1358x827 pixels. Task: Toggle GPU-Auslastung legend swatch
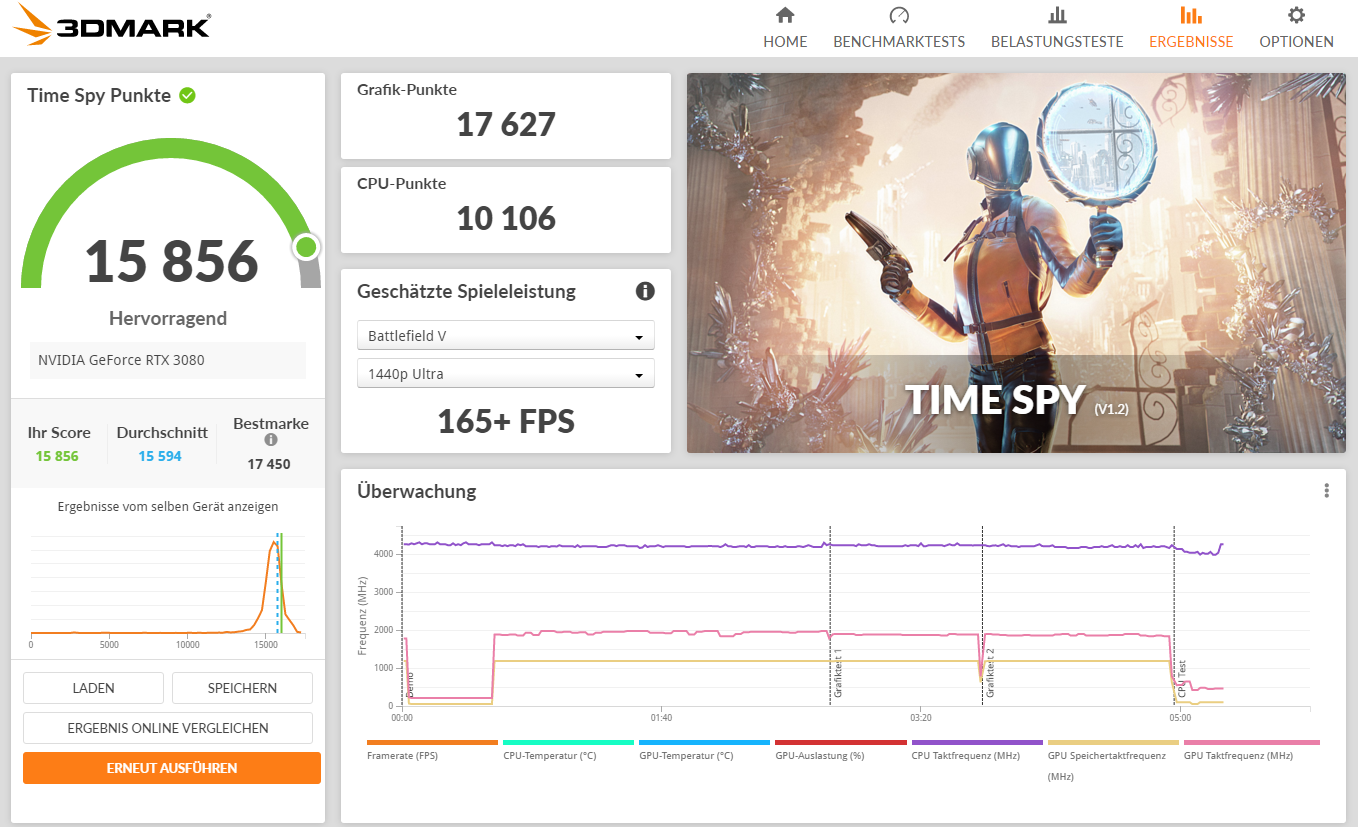840,743
